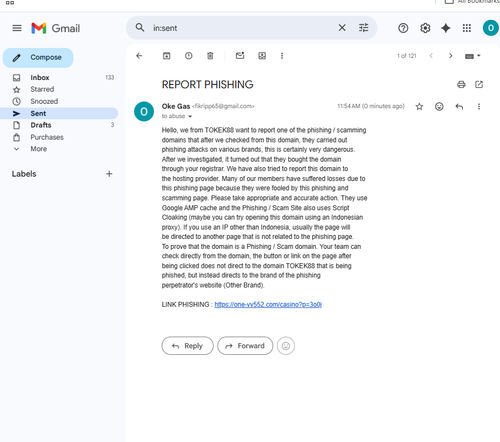Delete this email with trash icon
500x442 pixels.
click(210, 56)
